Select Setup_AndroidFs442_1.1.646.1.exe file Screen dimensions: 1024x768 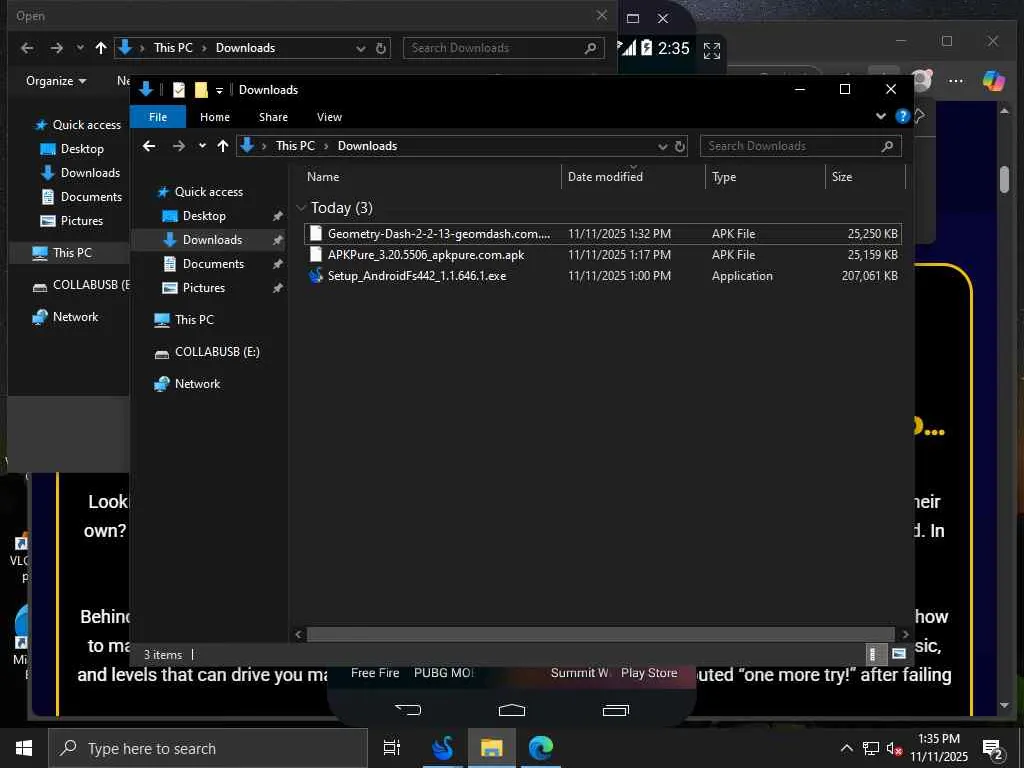click(603, 276)
